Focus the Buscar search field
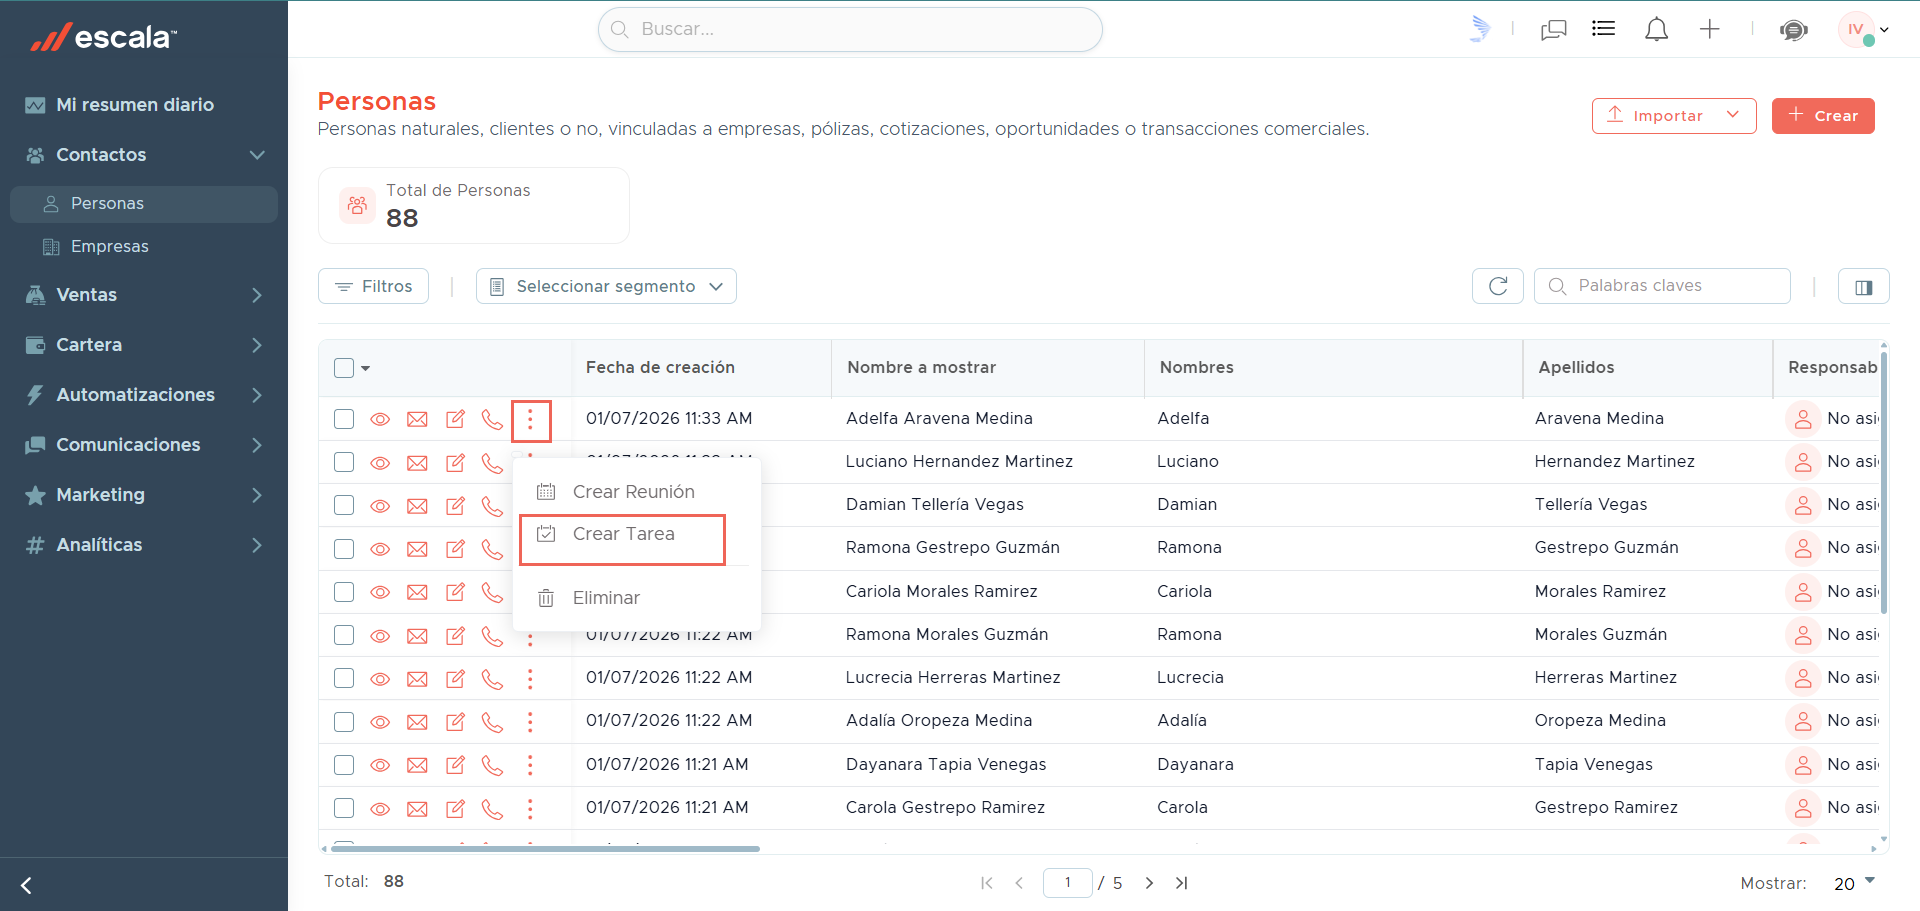The width and height of the screenshot is (1920, 911). click(x=850, y=29)
